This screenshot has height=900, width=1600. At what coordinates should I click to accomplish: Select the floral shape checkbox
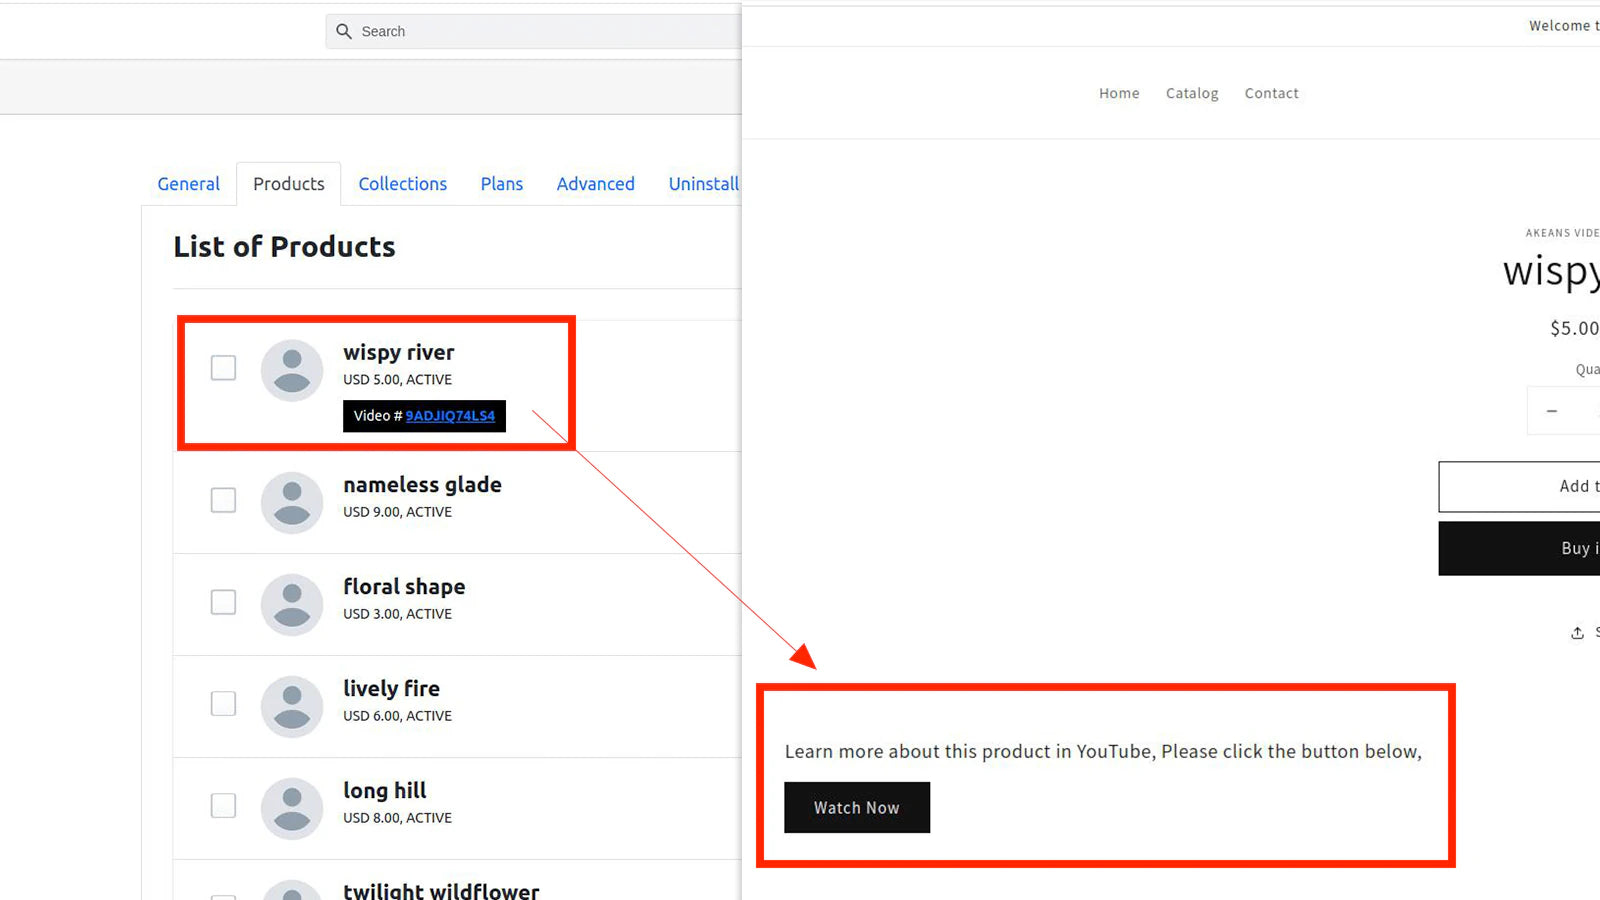(x=223, y=602)
